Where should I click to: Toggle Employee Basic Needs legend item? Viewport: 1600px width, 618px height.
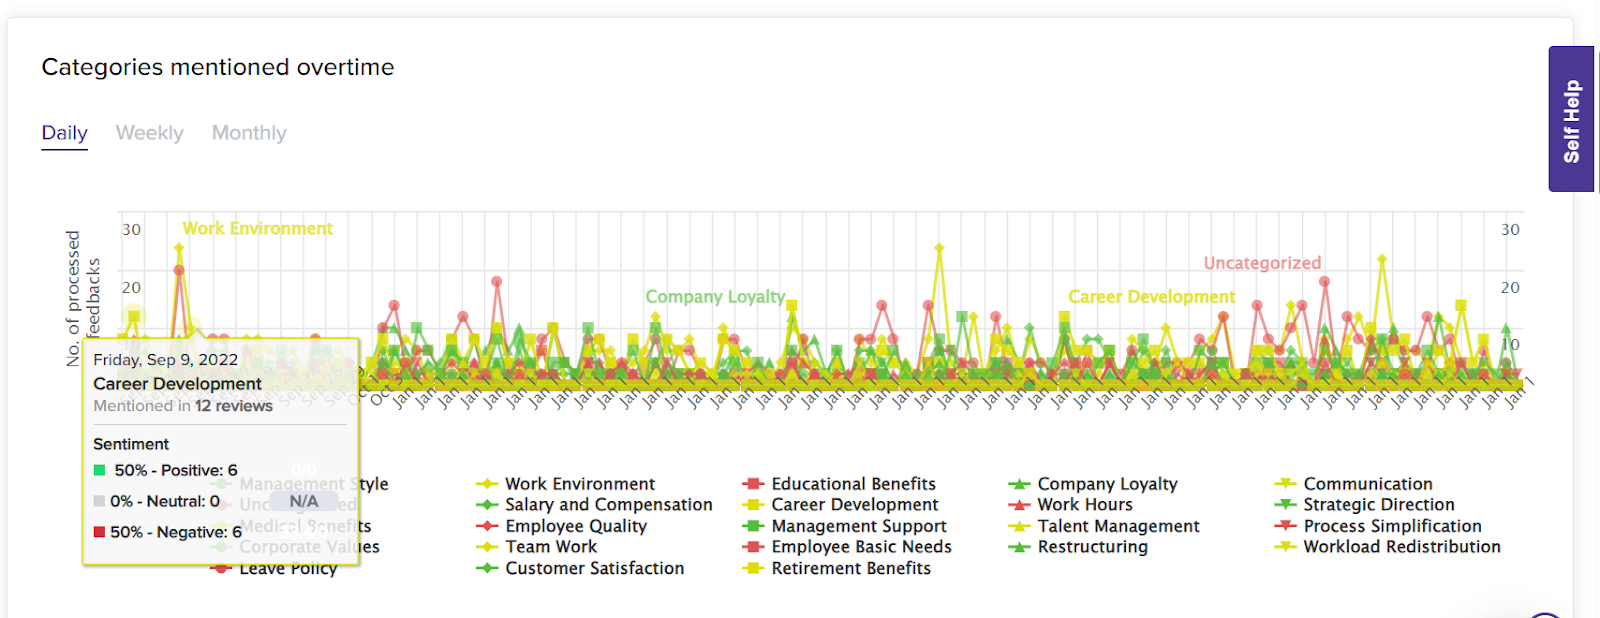point(861,547)
